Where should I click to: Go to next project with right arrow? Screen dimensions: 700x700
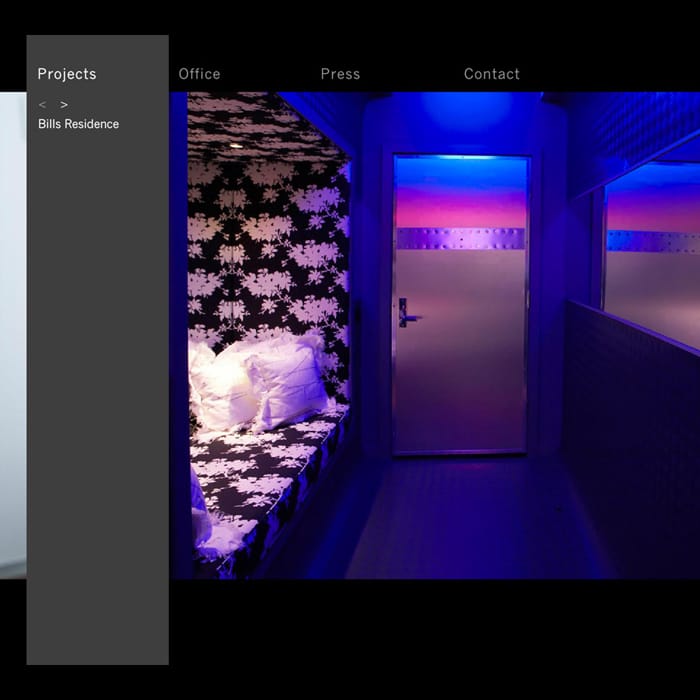pyautogui.click(x=64, y=105)
